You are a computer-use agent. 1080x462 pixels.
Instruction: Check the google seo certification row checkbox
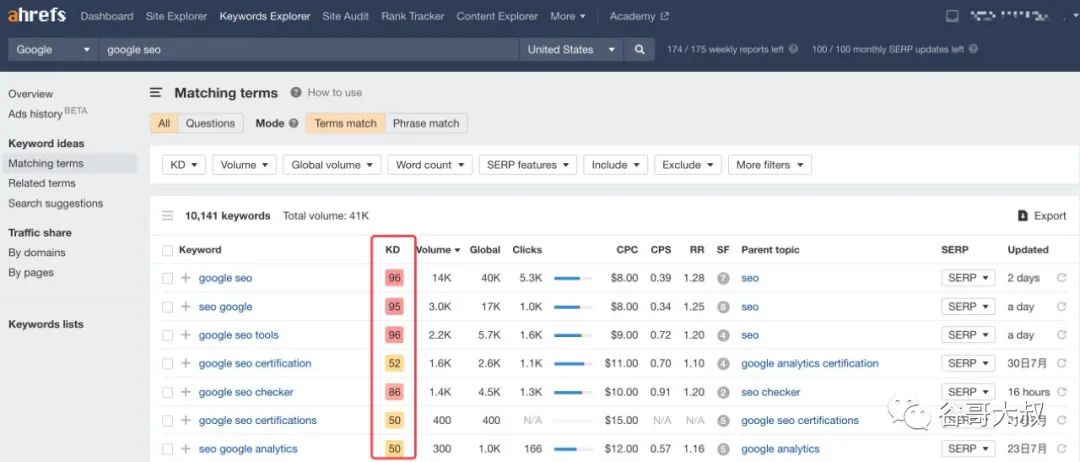click(167, 364)
